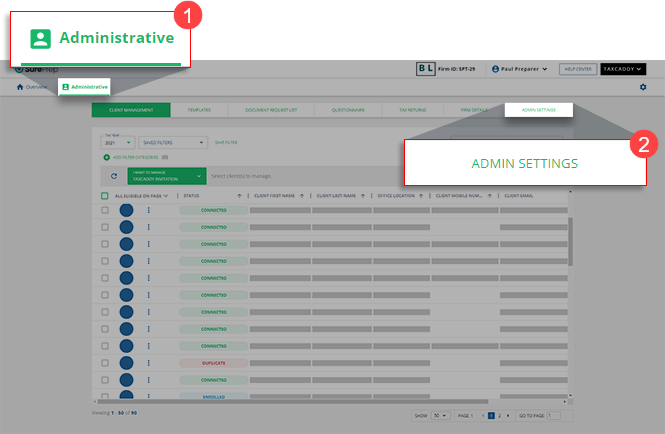
Task: Select the Duplicate status row checkbox
Action: click(x=105, y=362)
